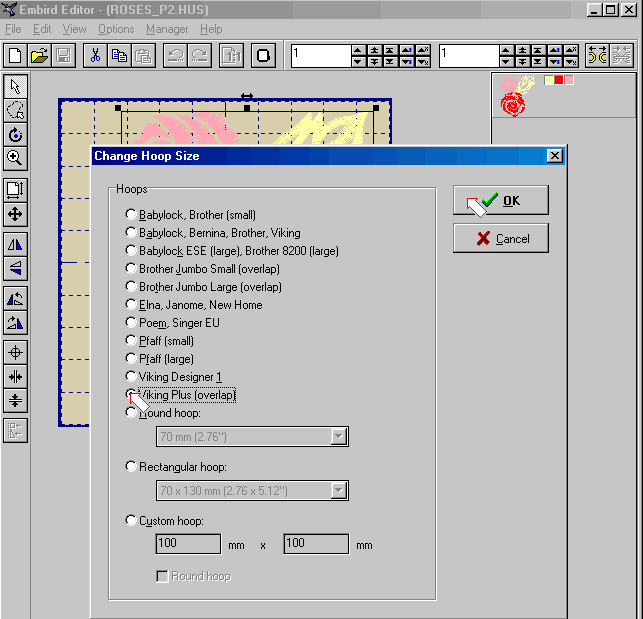Open the 70 mm round hoop size dropdown
The image size is (643, 619).
click(x=339, y=436)
